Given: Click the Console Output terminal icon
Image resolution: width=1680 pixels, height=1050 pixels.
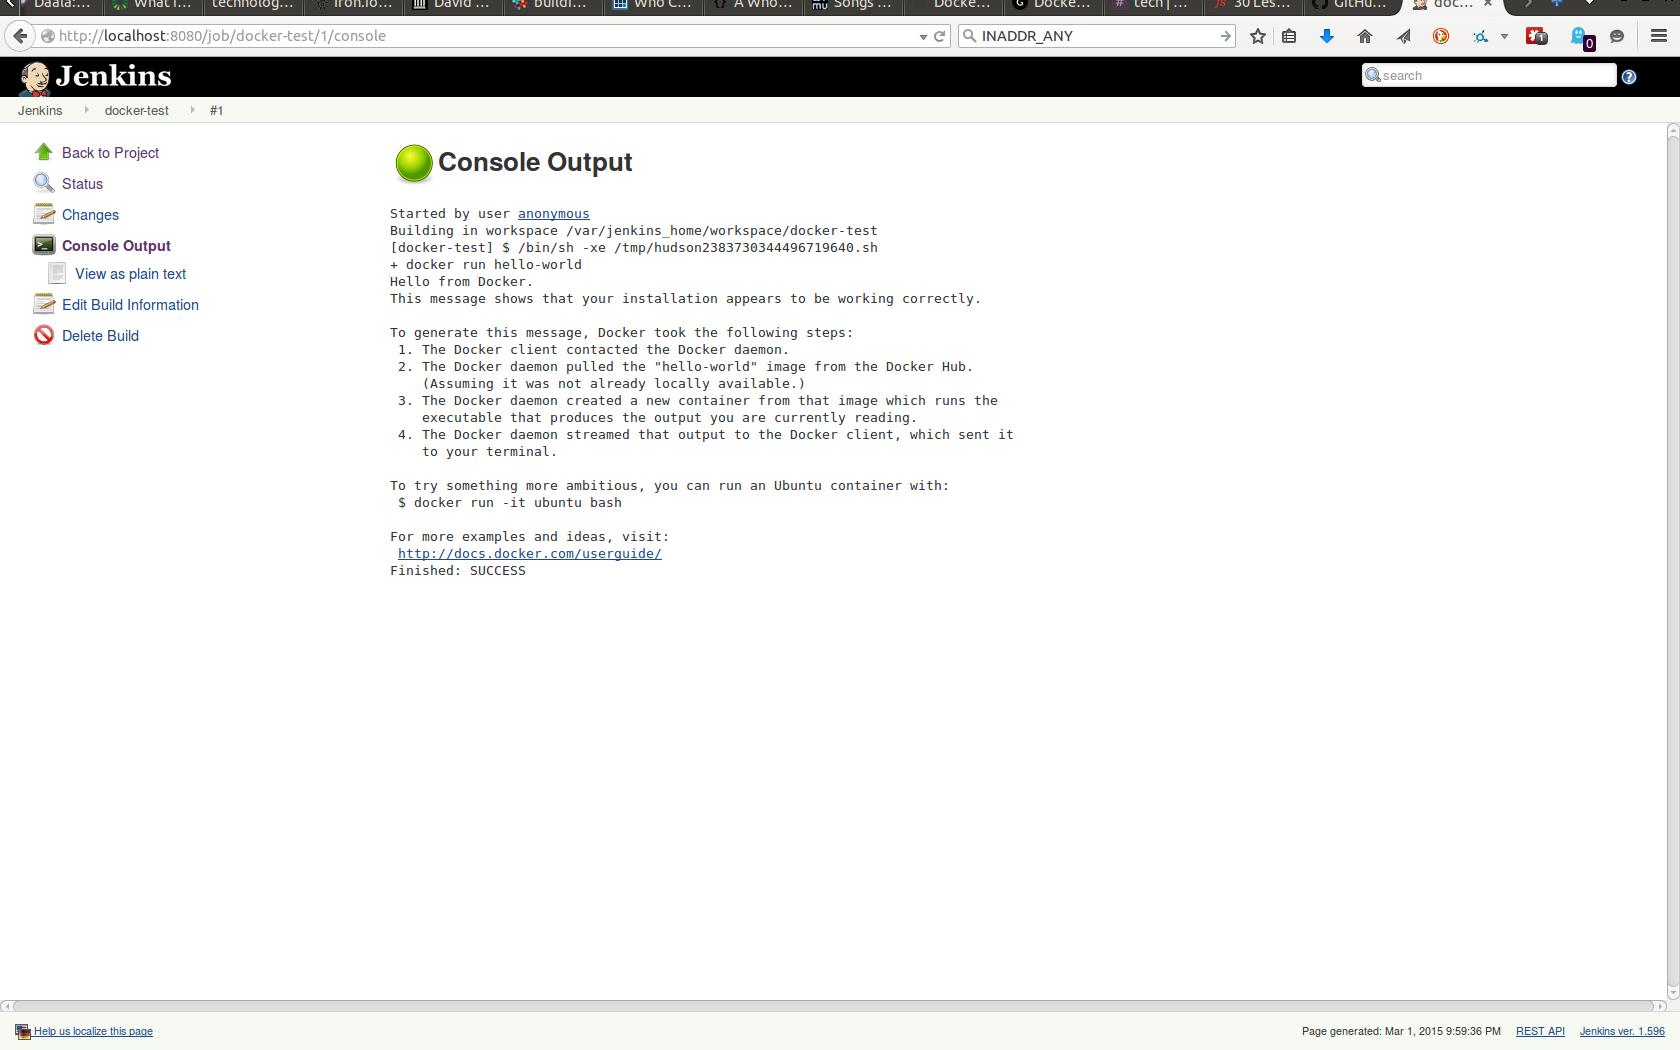Looking at the screenshot, I should [43, 245].
